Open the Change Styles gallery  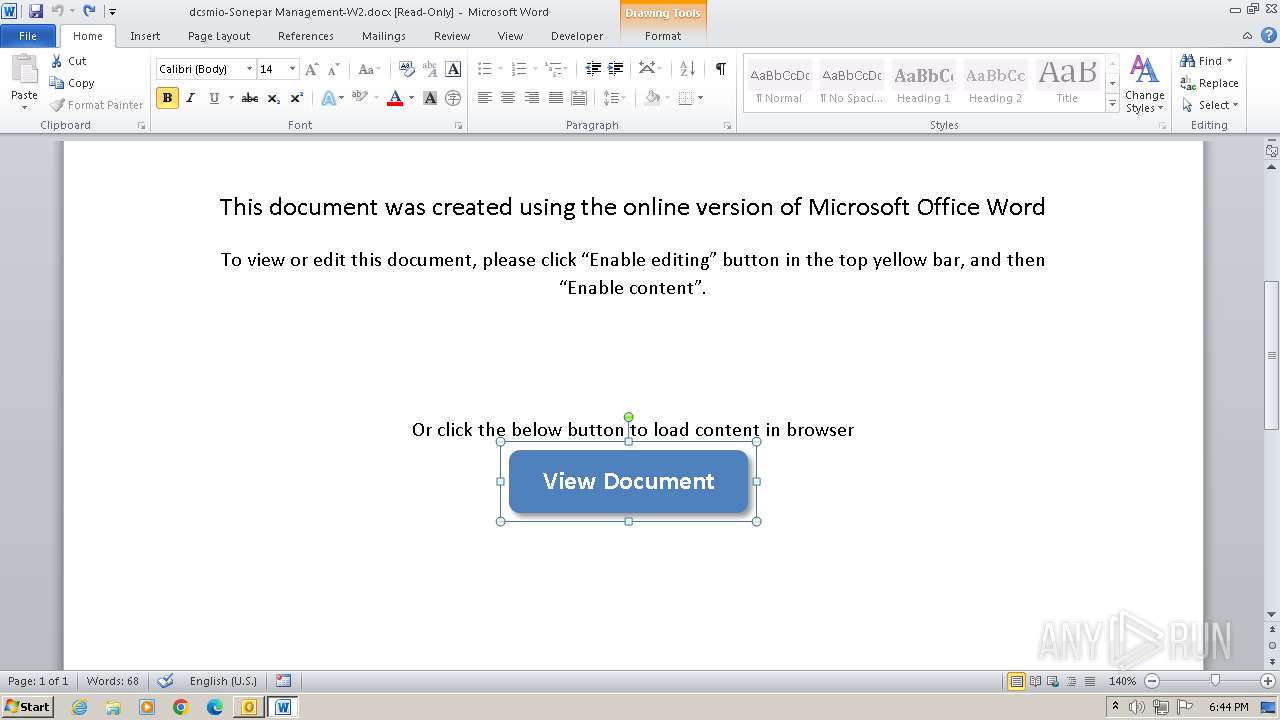pos(1144,84)
